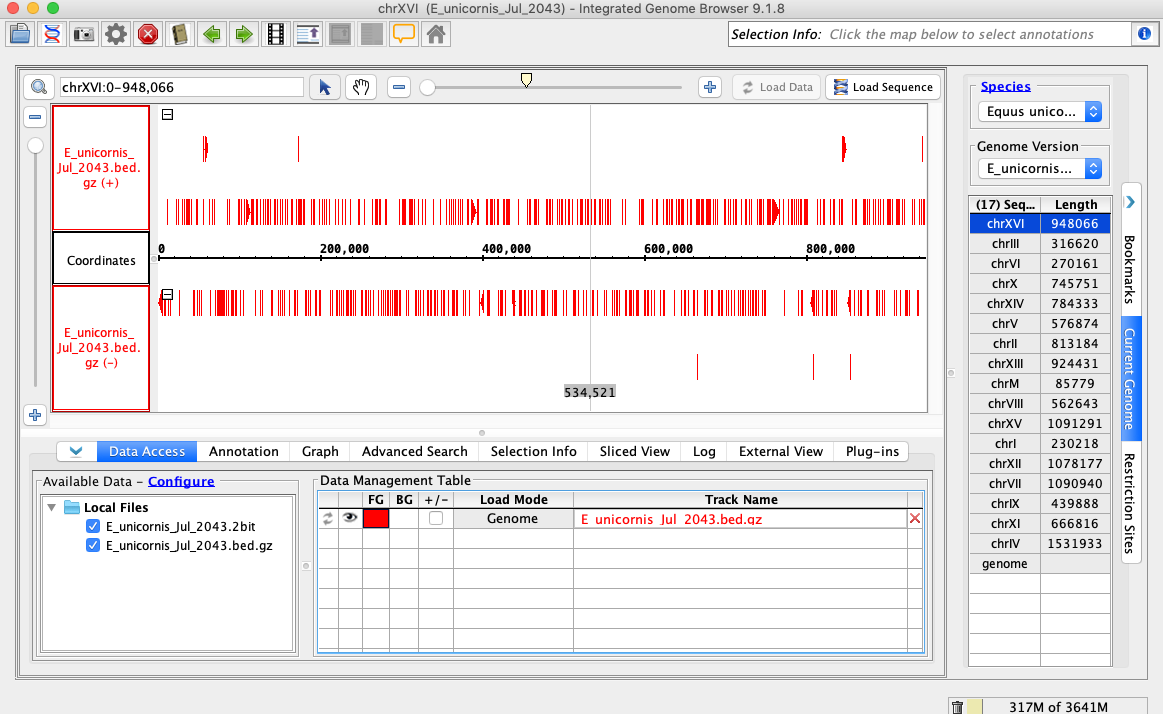Select the hand grab pan tool
Screen dimensions: 1163x714
coord(361,87)
